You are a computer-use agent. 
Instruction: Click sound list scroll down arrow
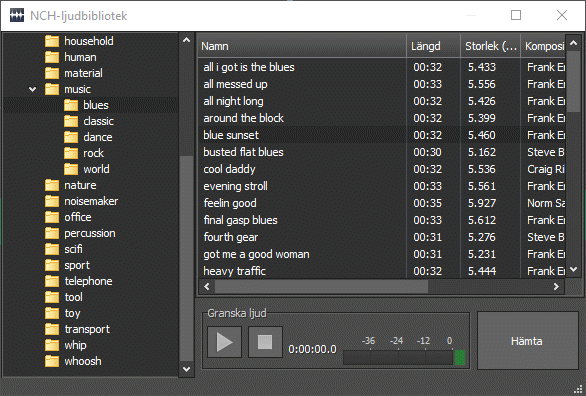(573, 269)
